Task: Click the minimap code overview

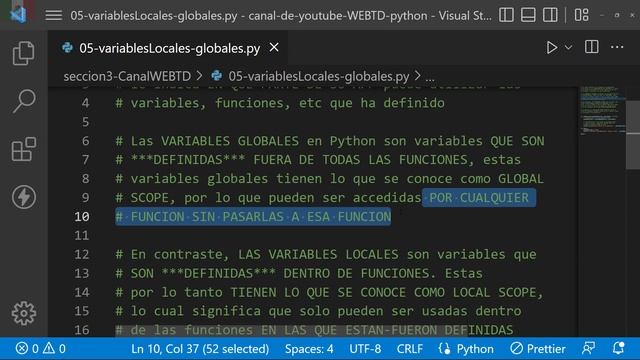Action: (x=602, y=110)
